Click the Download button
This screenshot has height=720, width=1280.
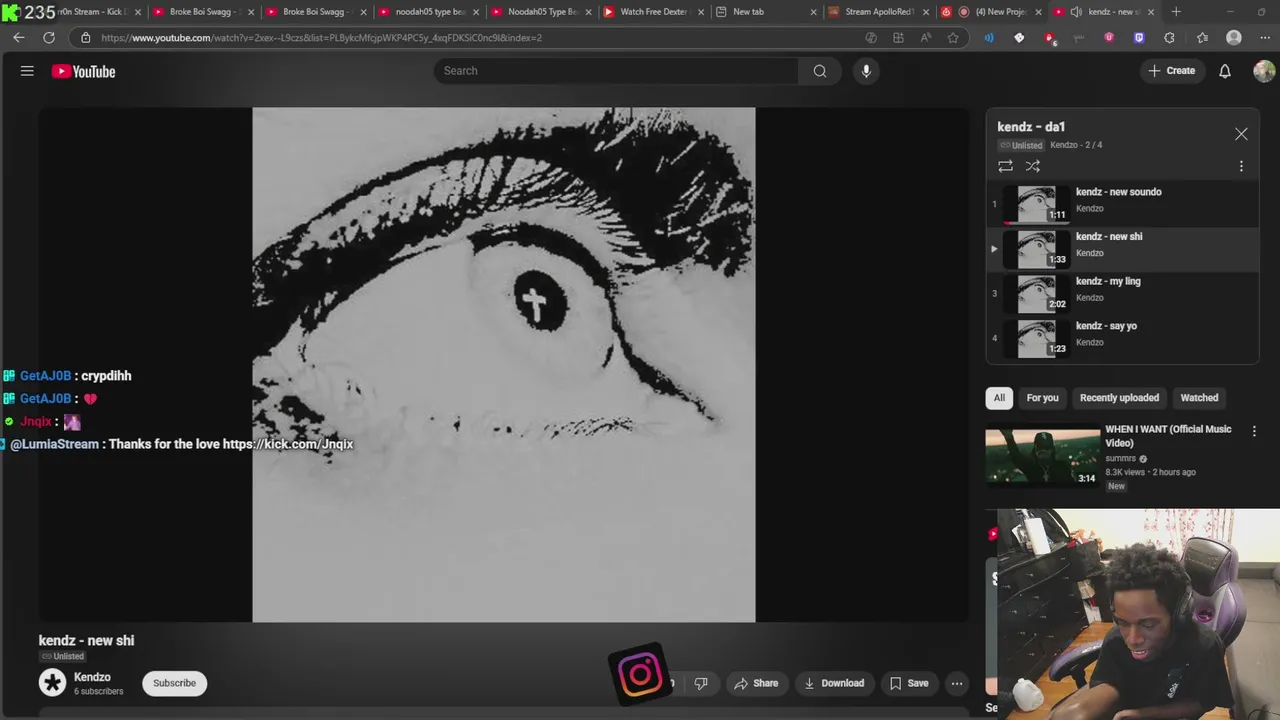click(x=834, y=683)
